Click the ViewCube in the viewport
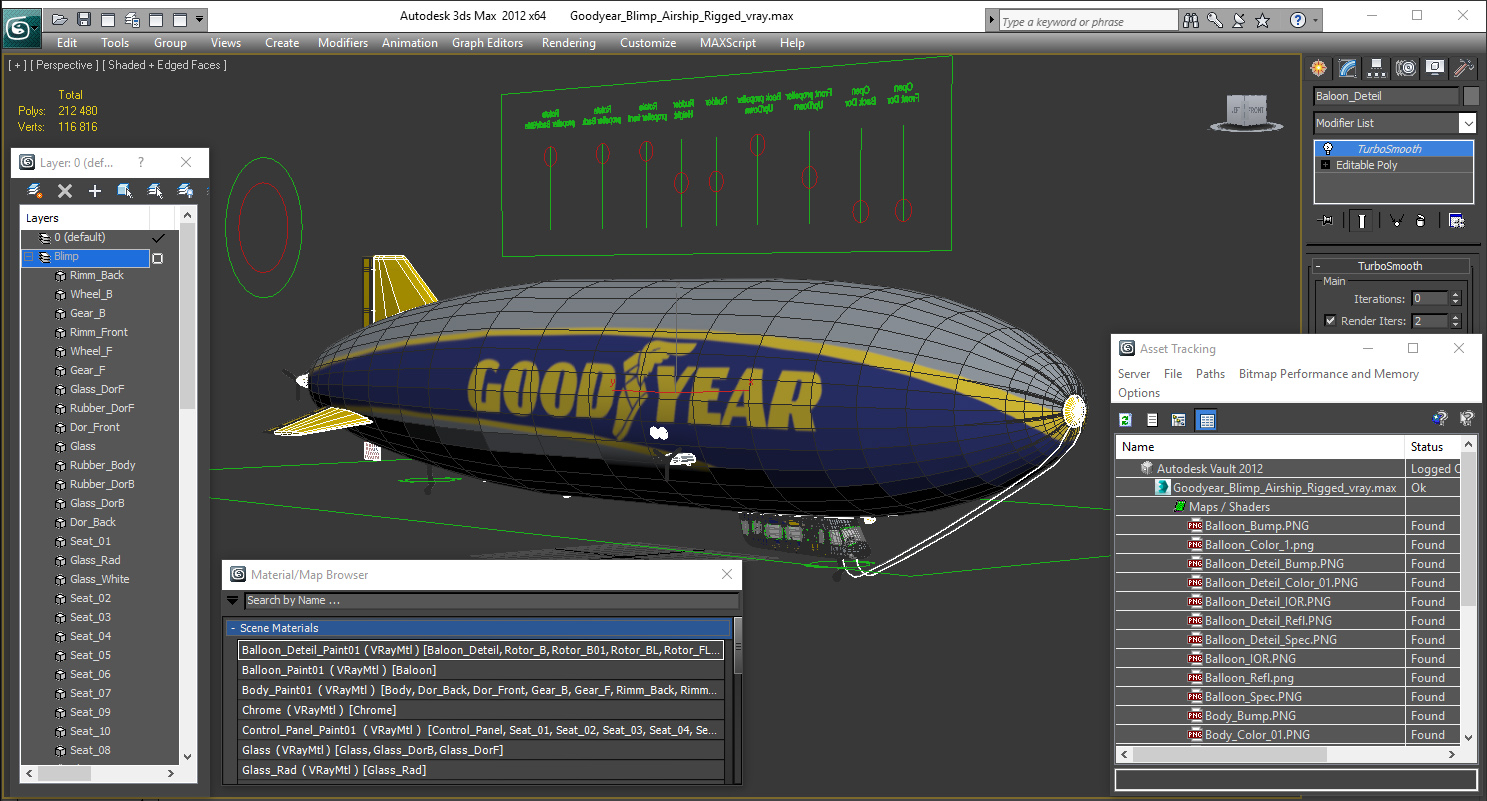1487x801 pixels. (x=1247, y=112)
